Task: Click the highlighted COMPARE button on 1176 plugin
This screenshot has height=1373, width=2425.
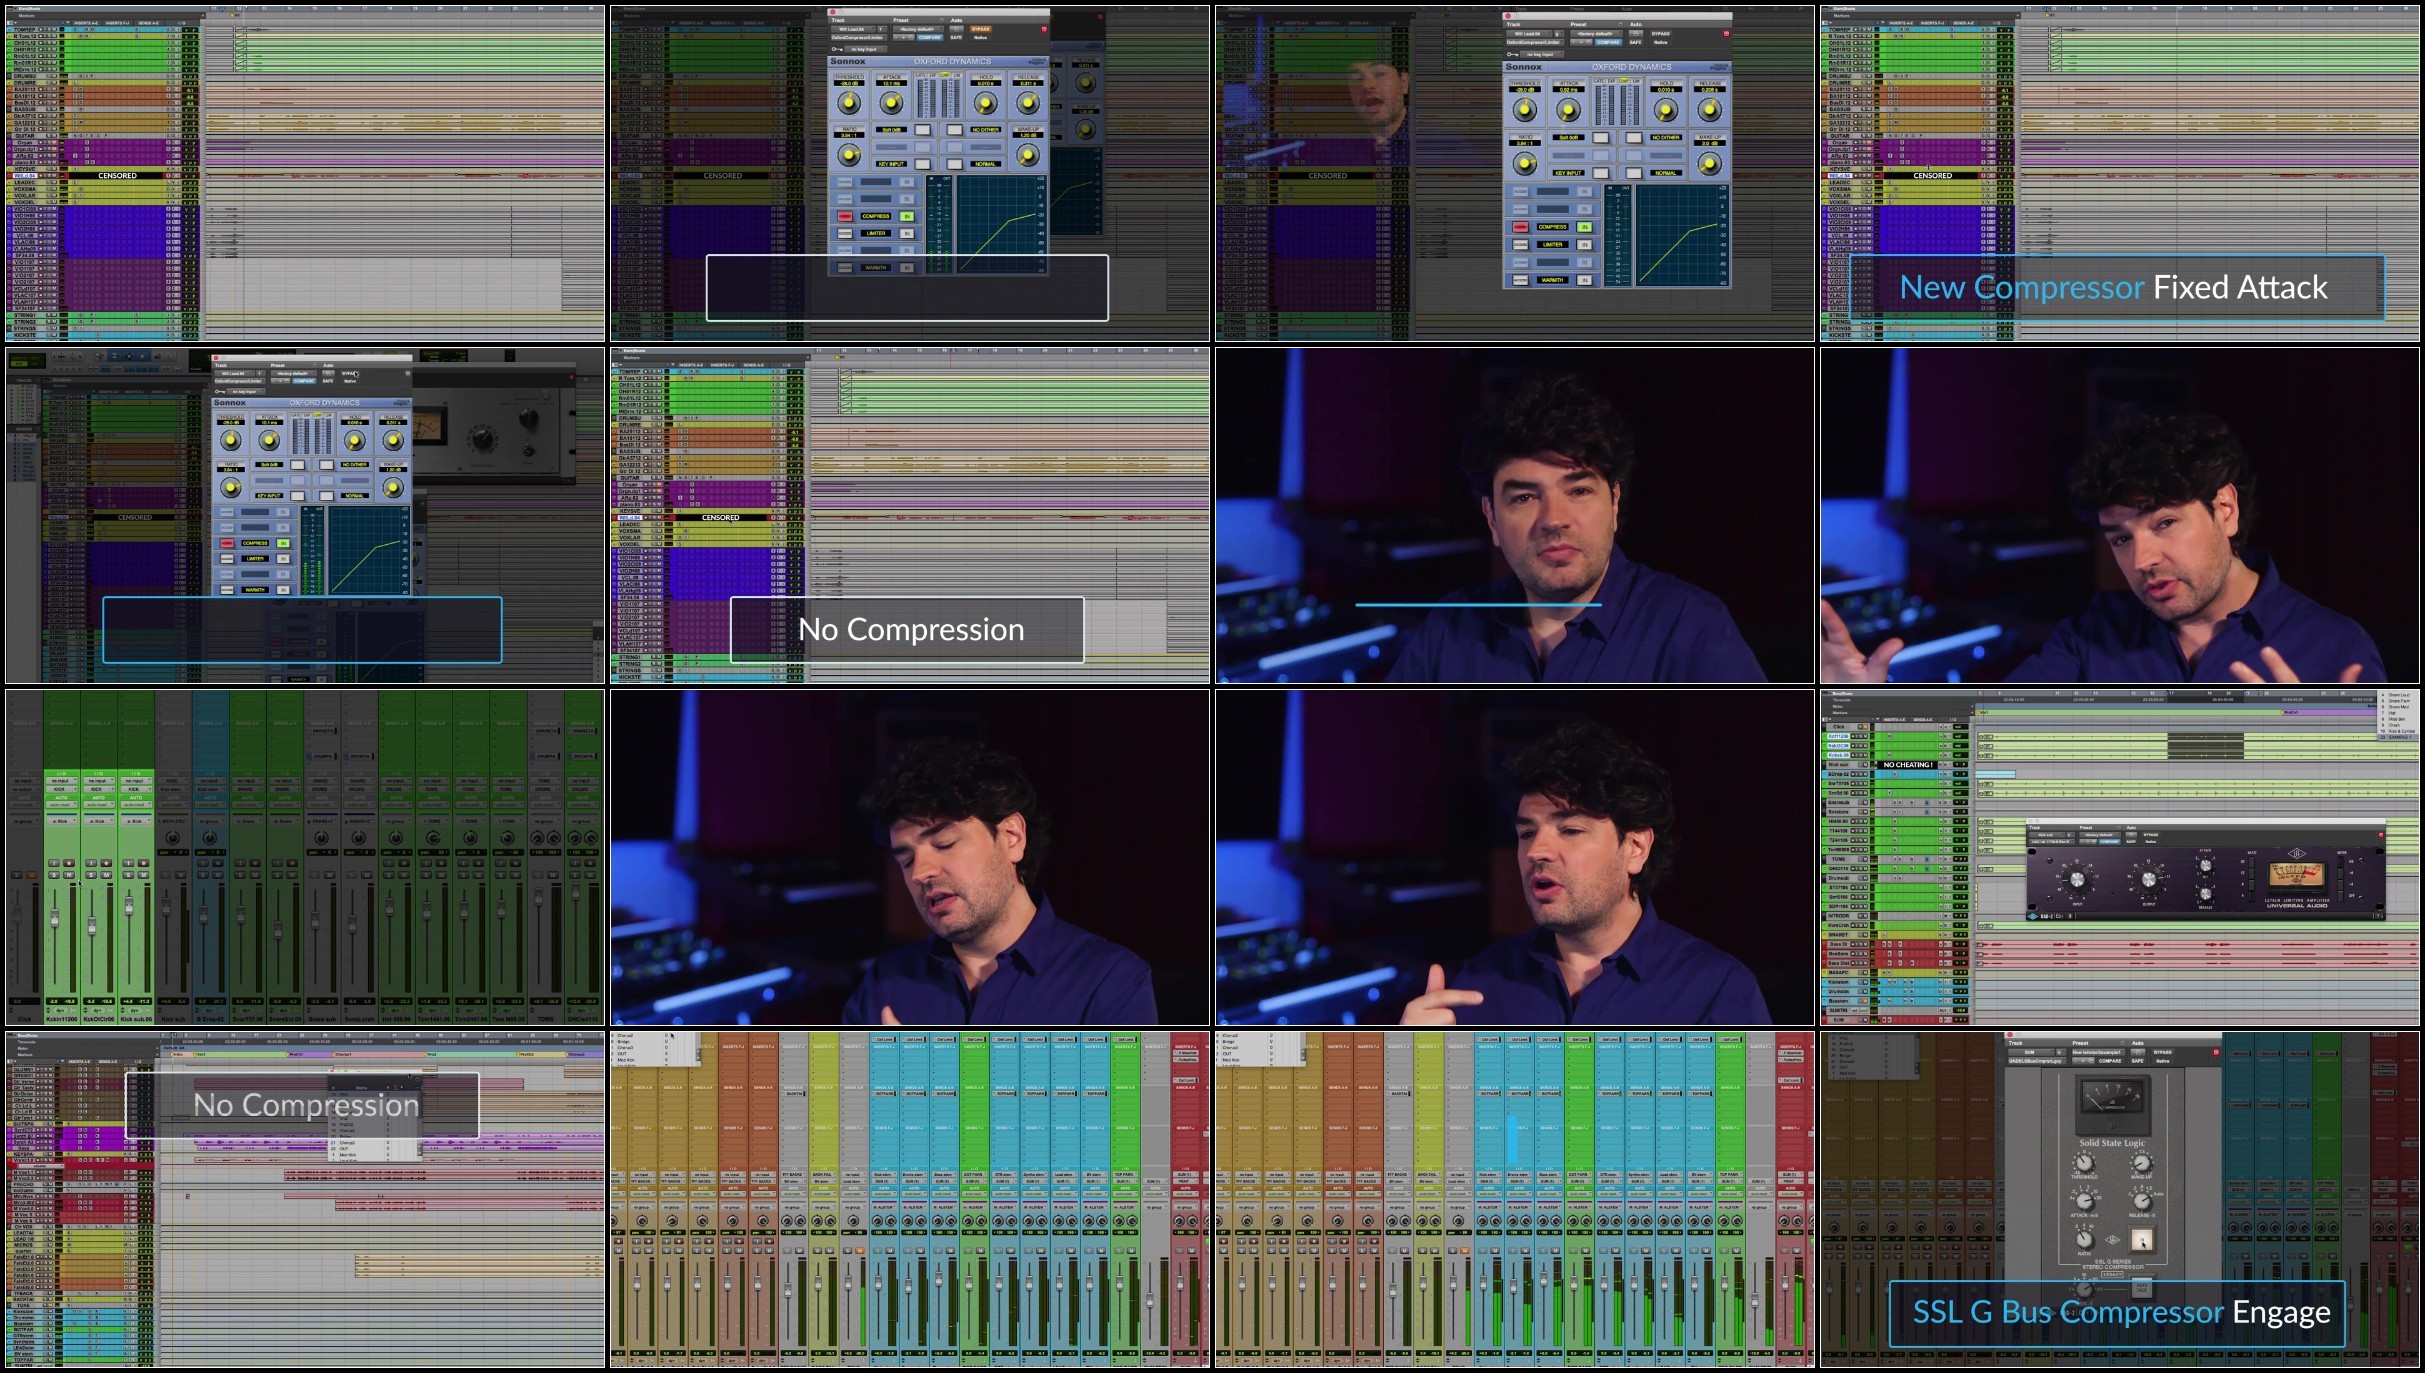Action: point(2109,842)
